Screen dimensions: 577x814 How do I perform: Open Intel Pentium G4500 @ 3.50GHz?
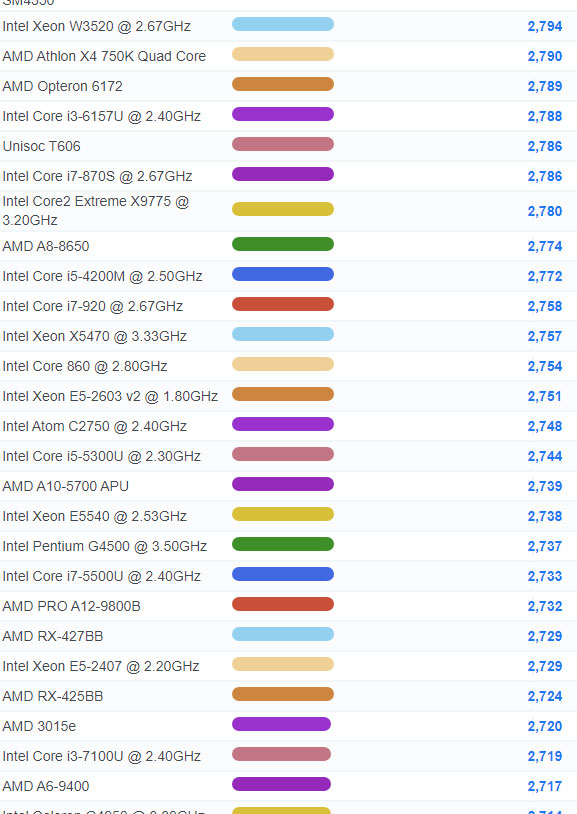point(104,547)
